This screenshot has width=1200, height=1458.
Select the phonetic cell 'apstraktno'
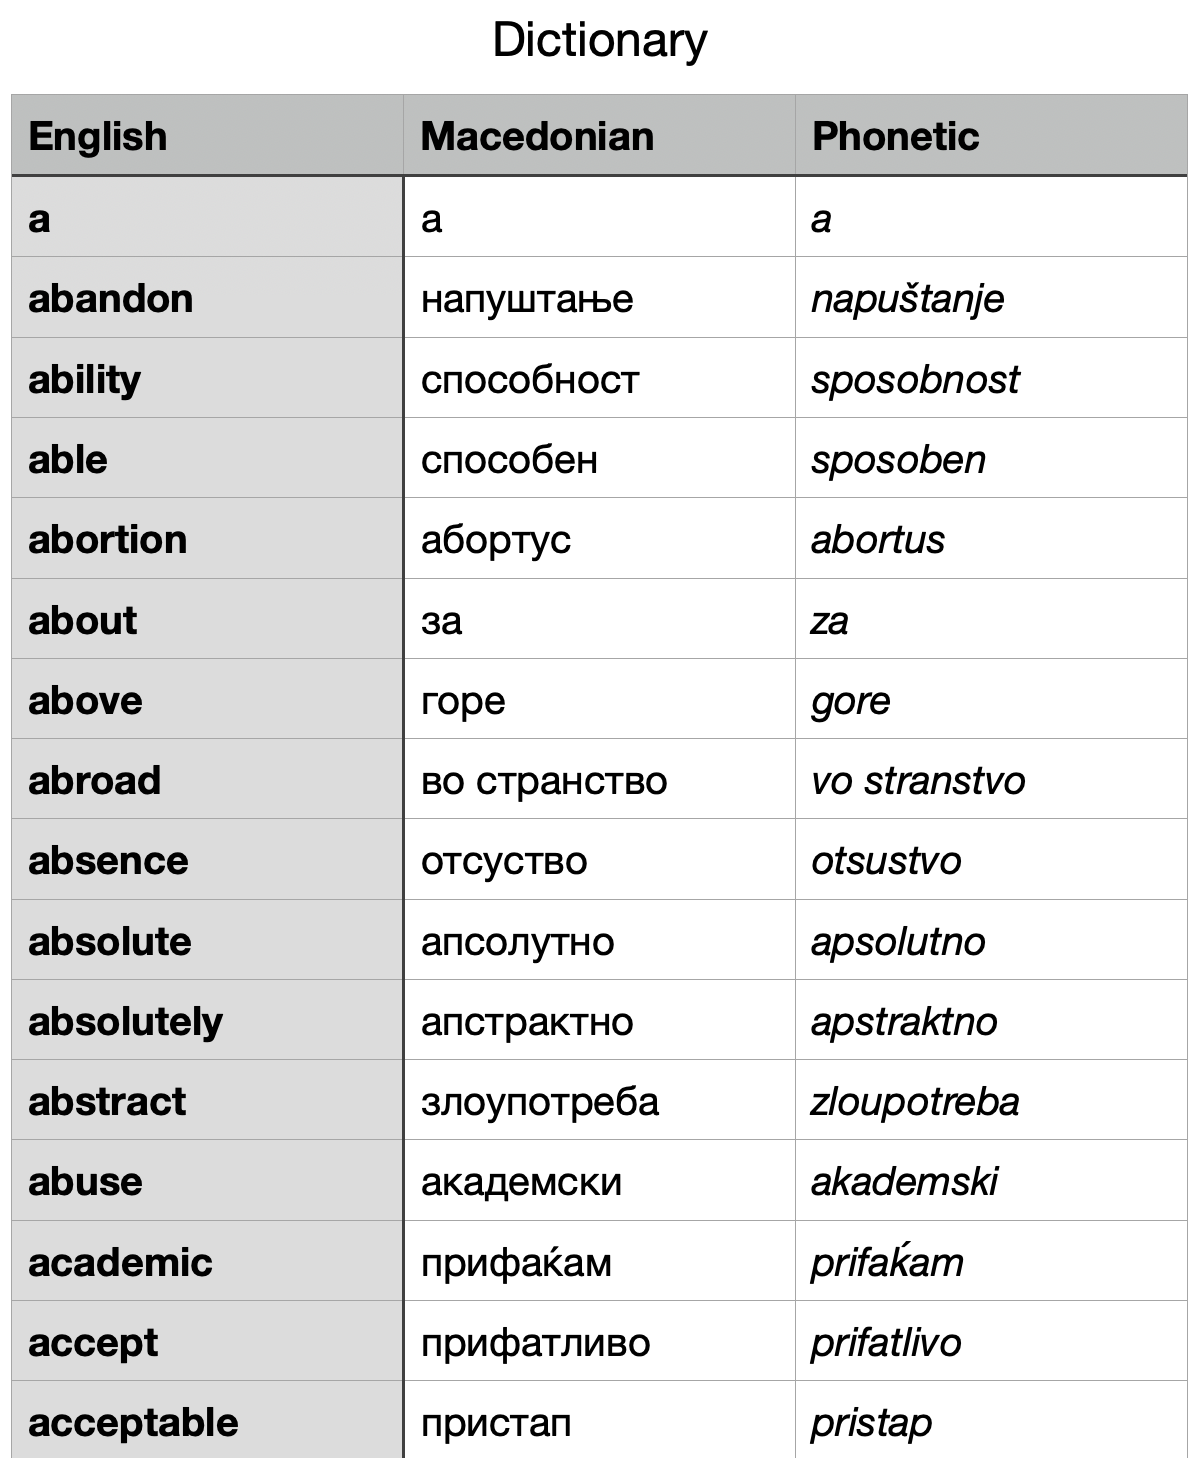(x=903, y=1021)
